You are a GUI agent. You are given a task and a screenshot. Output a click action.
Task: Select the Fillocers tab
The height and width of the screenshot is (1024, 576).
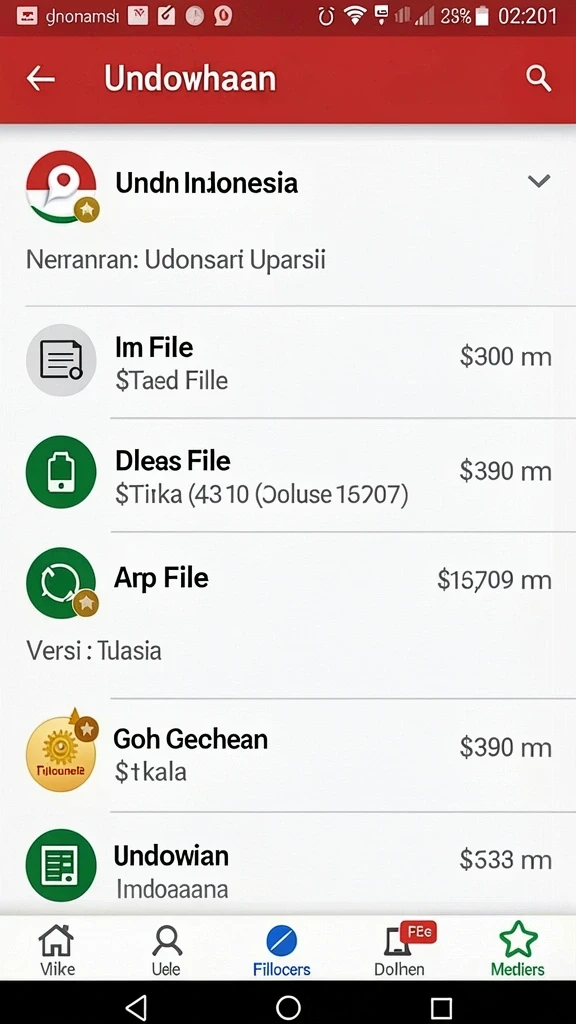[x=281, y=950]
